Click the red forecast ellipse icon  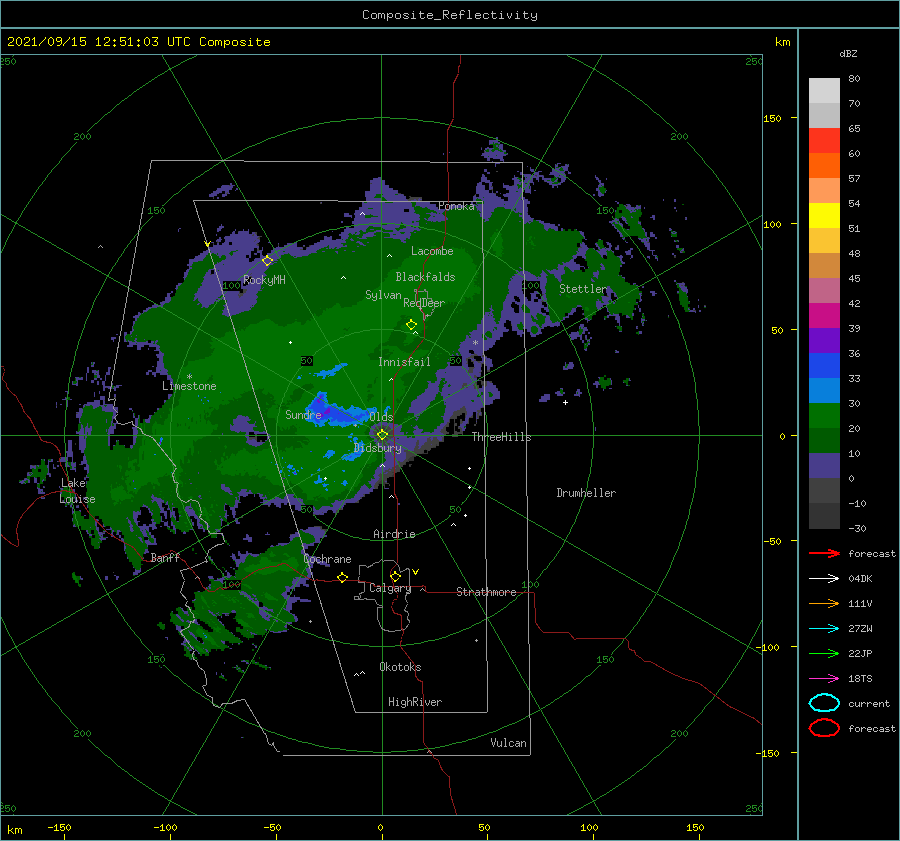point(824,728)
